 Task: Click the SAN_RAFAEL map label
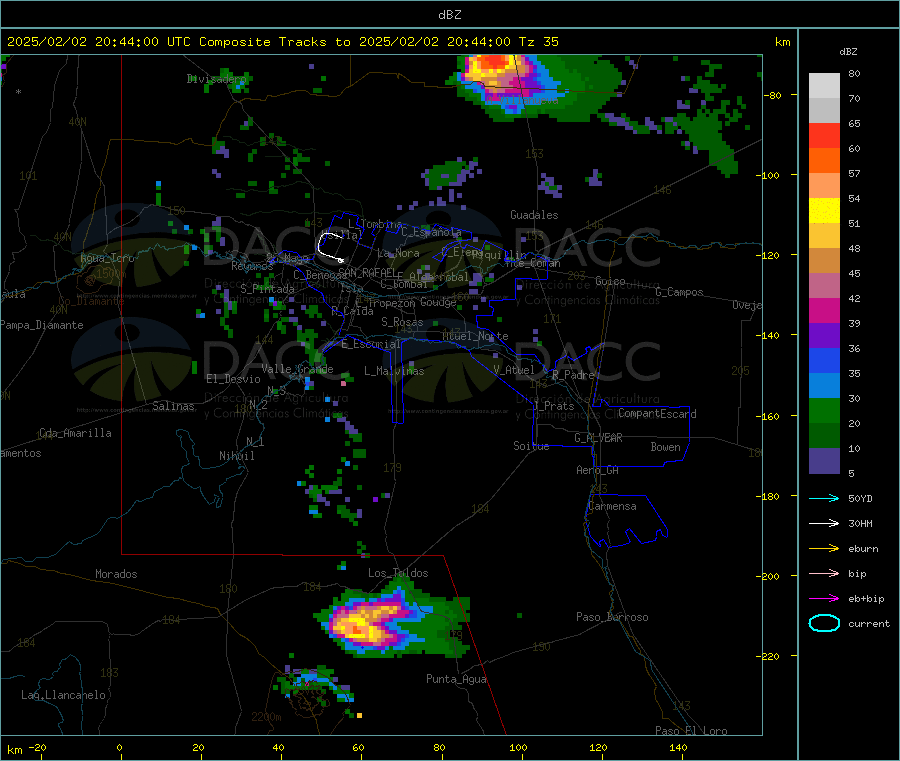point(367,272)
